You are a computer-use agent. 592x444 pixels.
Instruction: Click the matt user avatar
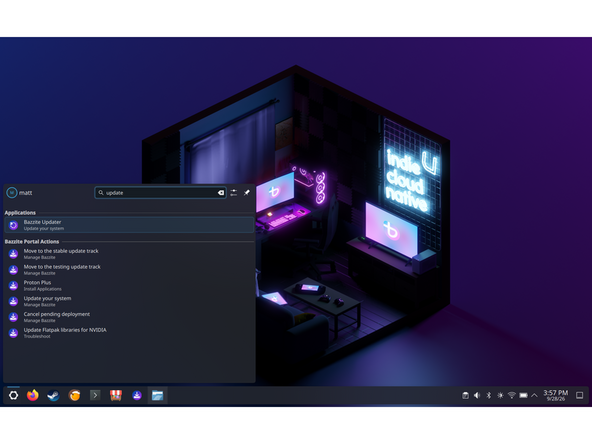12,193
